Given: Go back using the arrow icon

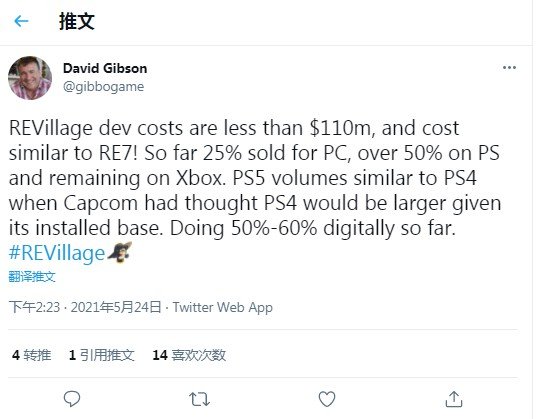Looking at the screenshot, I should pos(21,21).
